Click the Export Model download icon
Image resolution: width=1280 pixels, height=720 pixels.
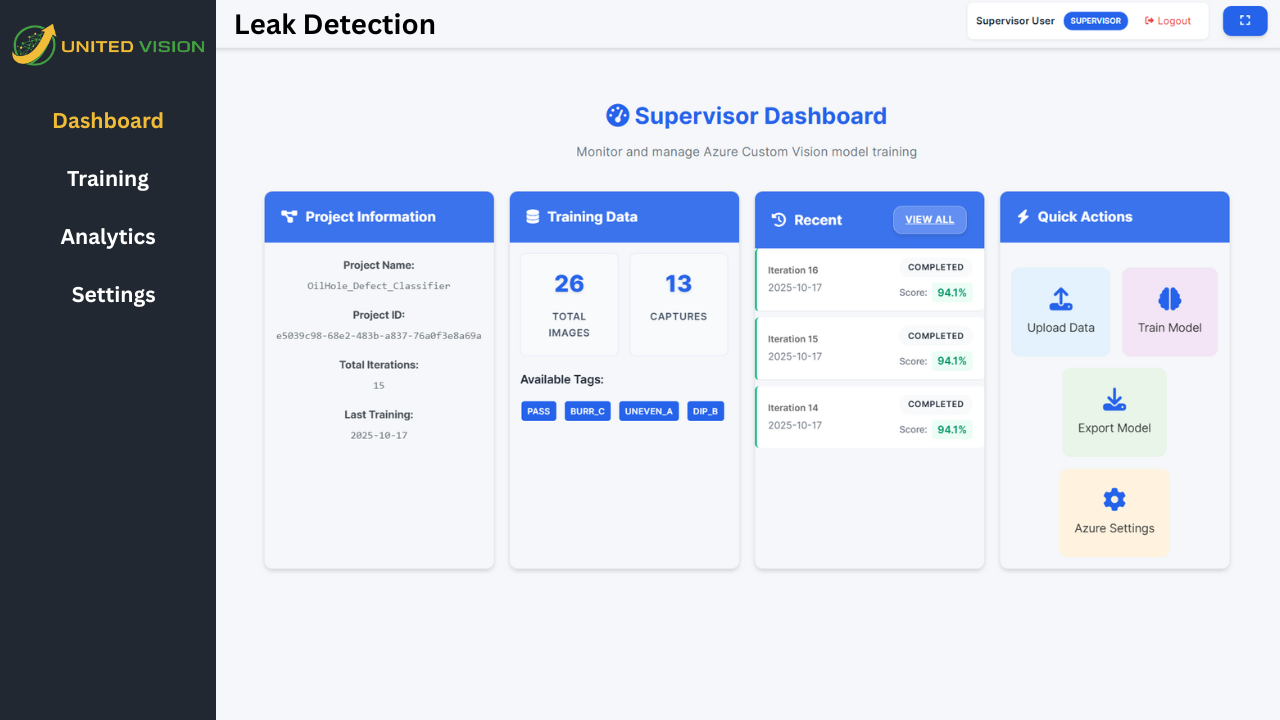coord(1114,399)
